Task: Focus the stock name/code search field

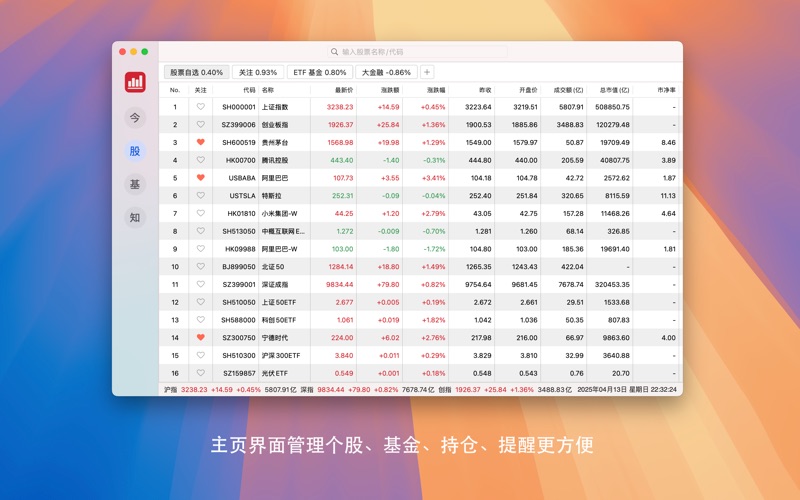Action: point(417,52)
